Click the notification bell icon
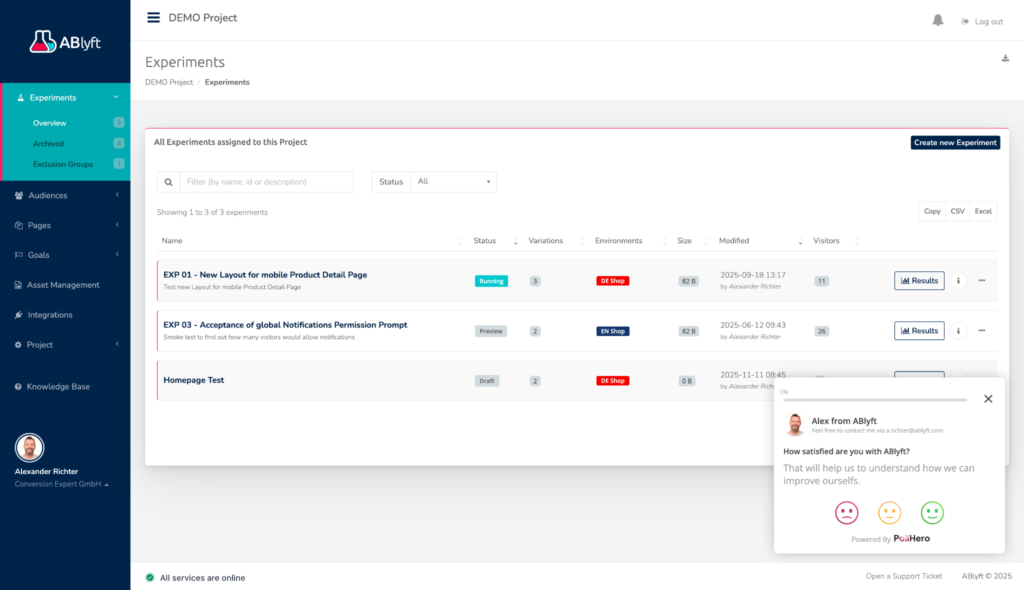Screen dimensions: 1024x590 click(937, 21)
